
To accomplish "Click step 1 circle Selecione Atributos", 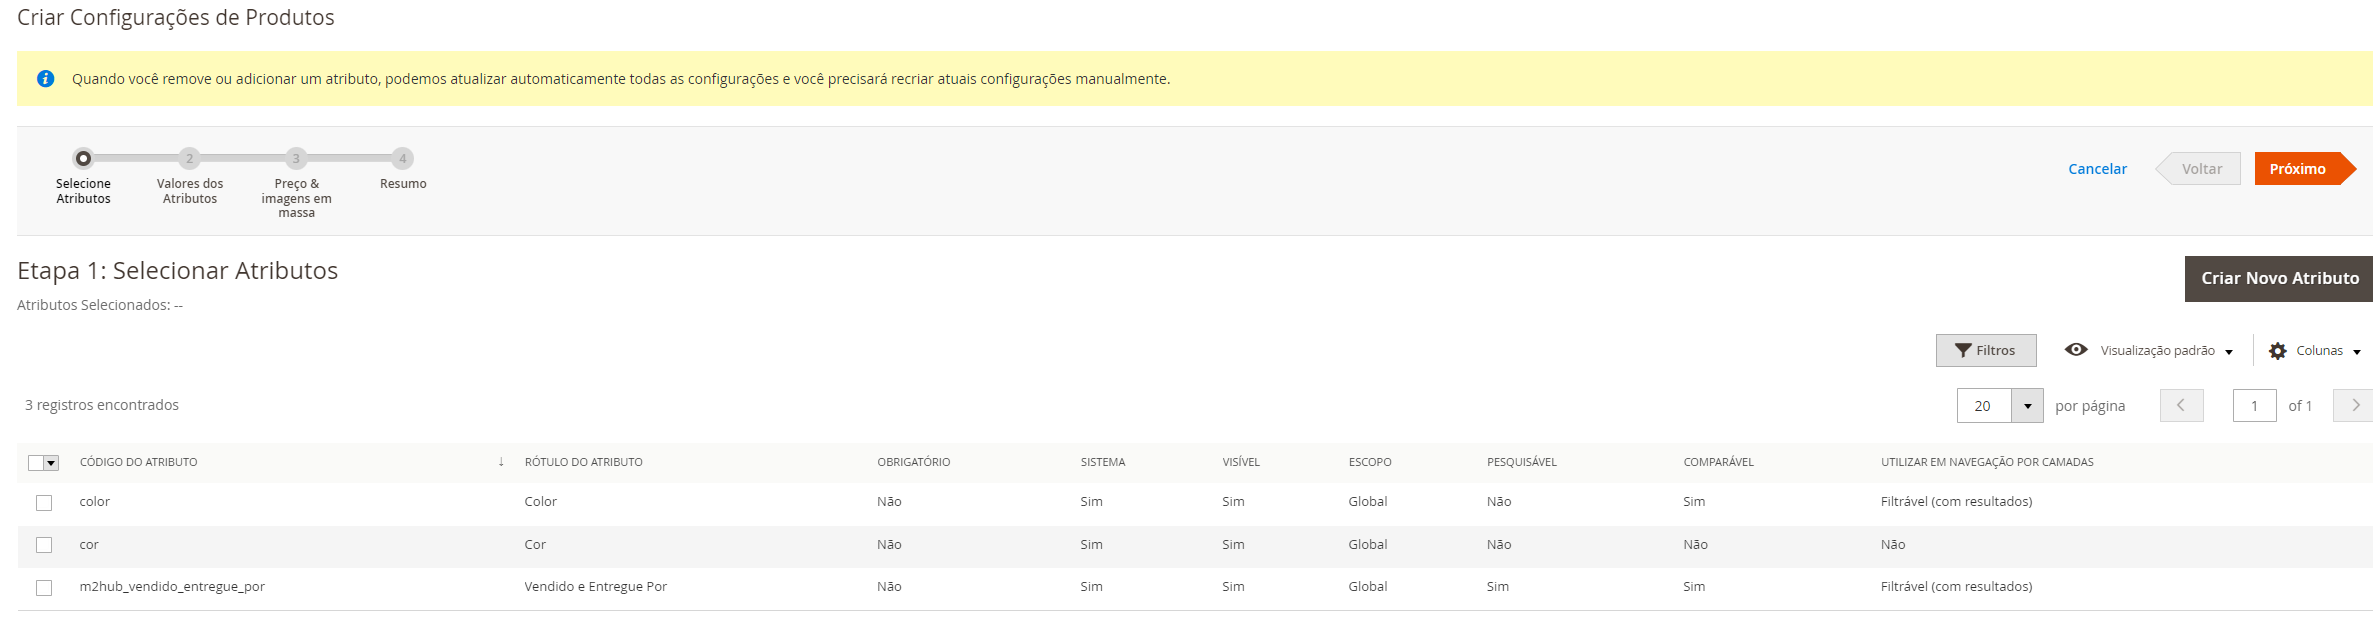I will [x=83, y=158].
